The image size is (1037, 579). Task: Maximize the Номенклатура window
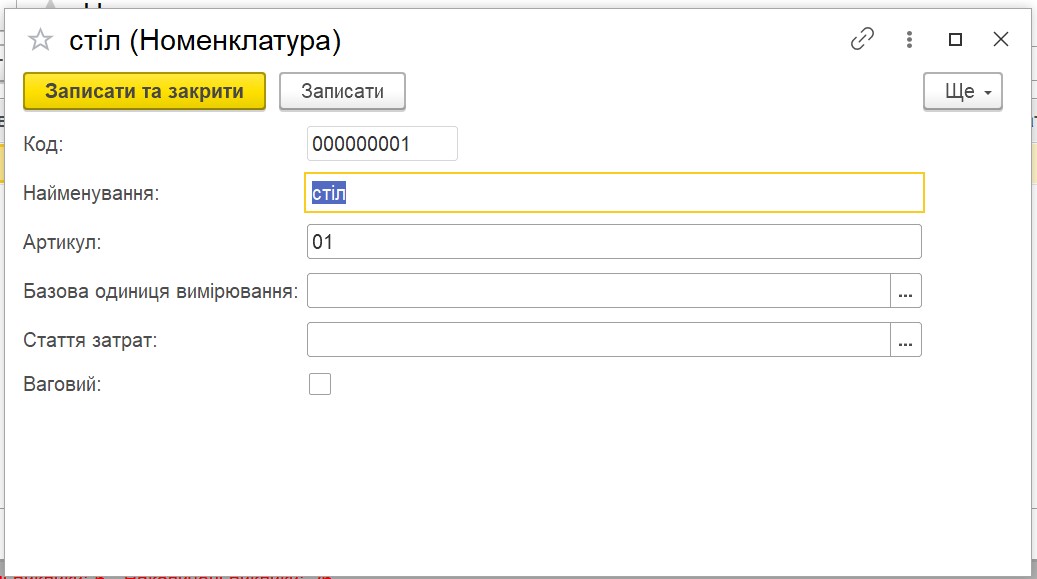coord(955,40)
